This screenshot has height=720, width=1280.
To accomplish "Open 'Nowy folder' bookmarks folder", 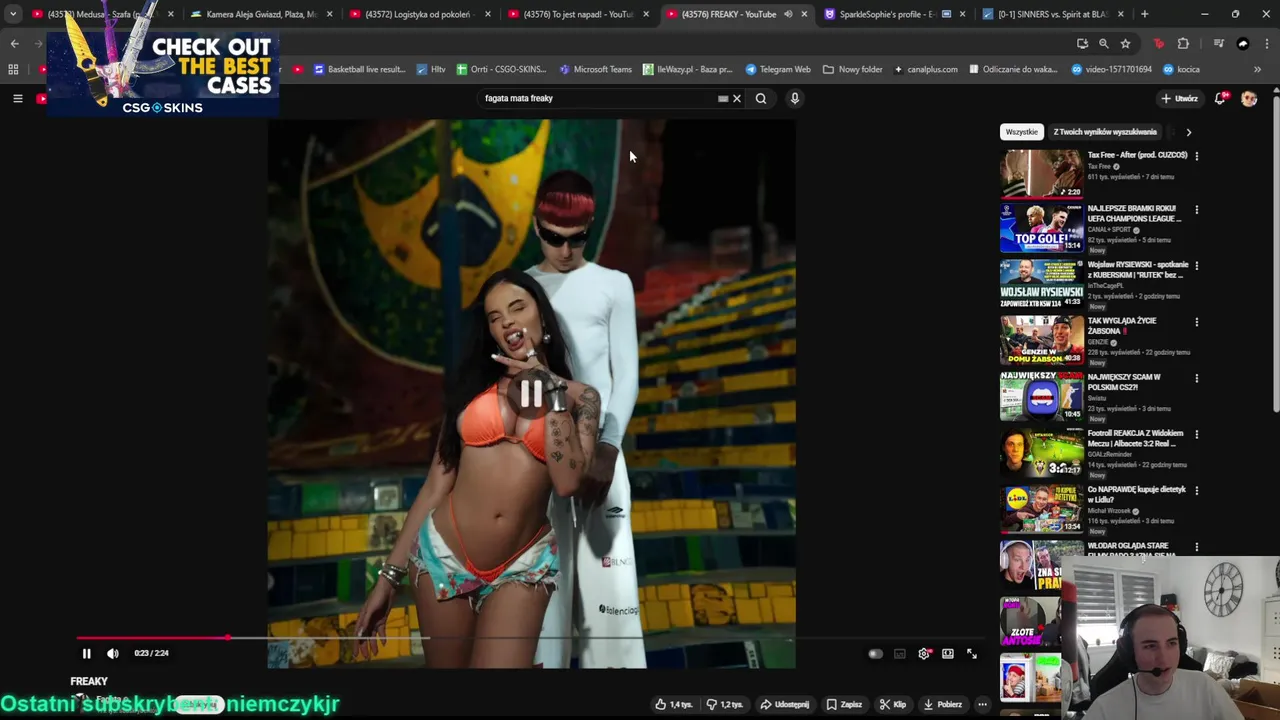I will click(853, 69).
